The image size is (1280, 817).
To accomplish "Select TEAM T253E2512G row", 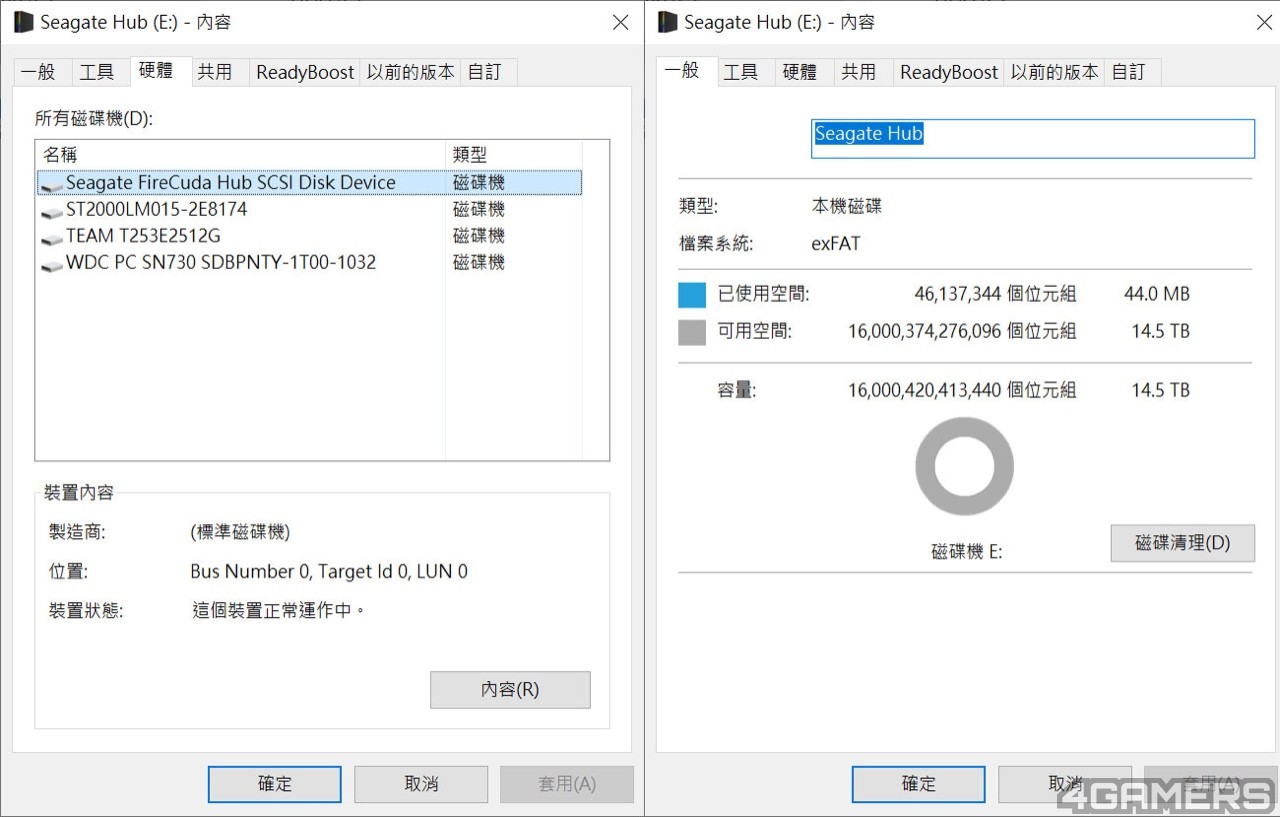I will [309, 236].
